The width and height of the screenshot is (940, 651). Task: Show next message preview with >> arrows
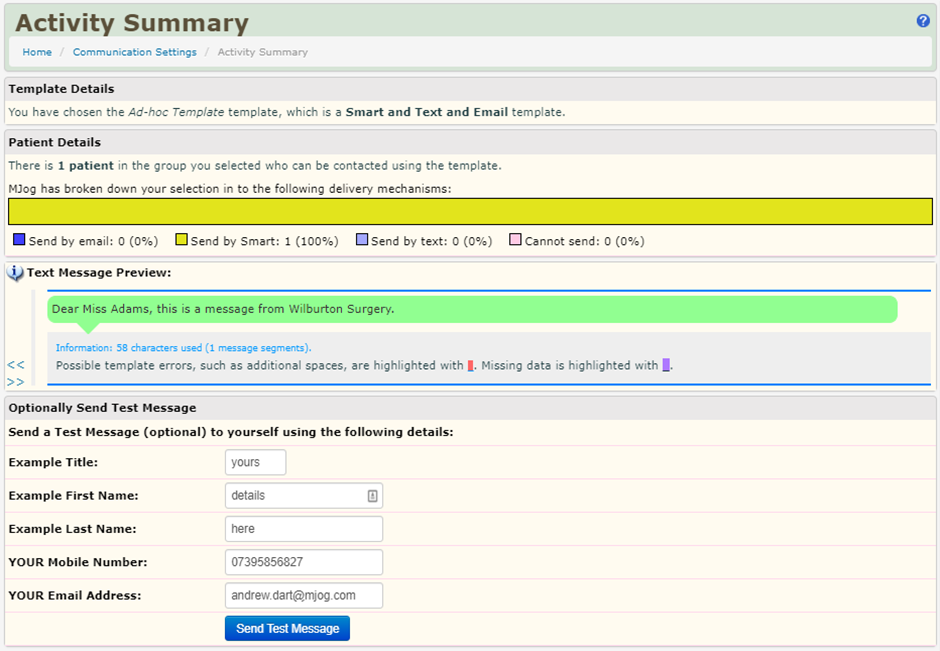pyautogui.click(x=15, y=382)
